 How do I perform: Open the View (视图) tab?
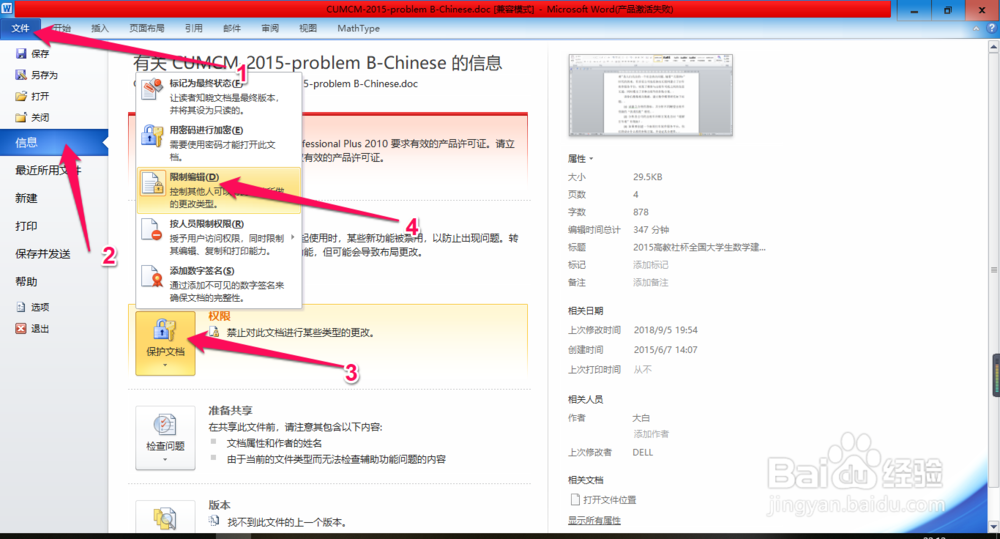(308, 29)
